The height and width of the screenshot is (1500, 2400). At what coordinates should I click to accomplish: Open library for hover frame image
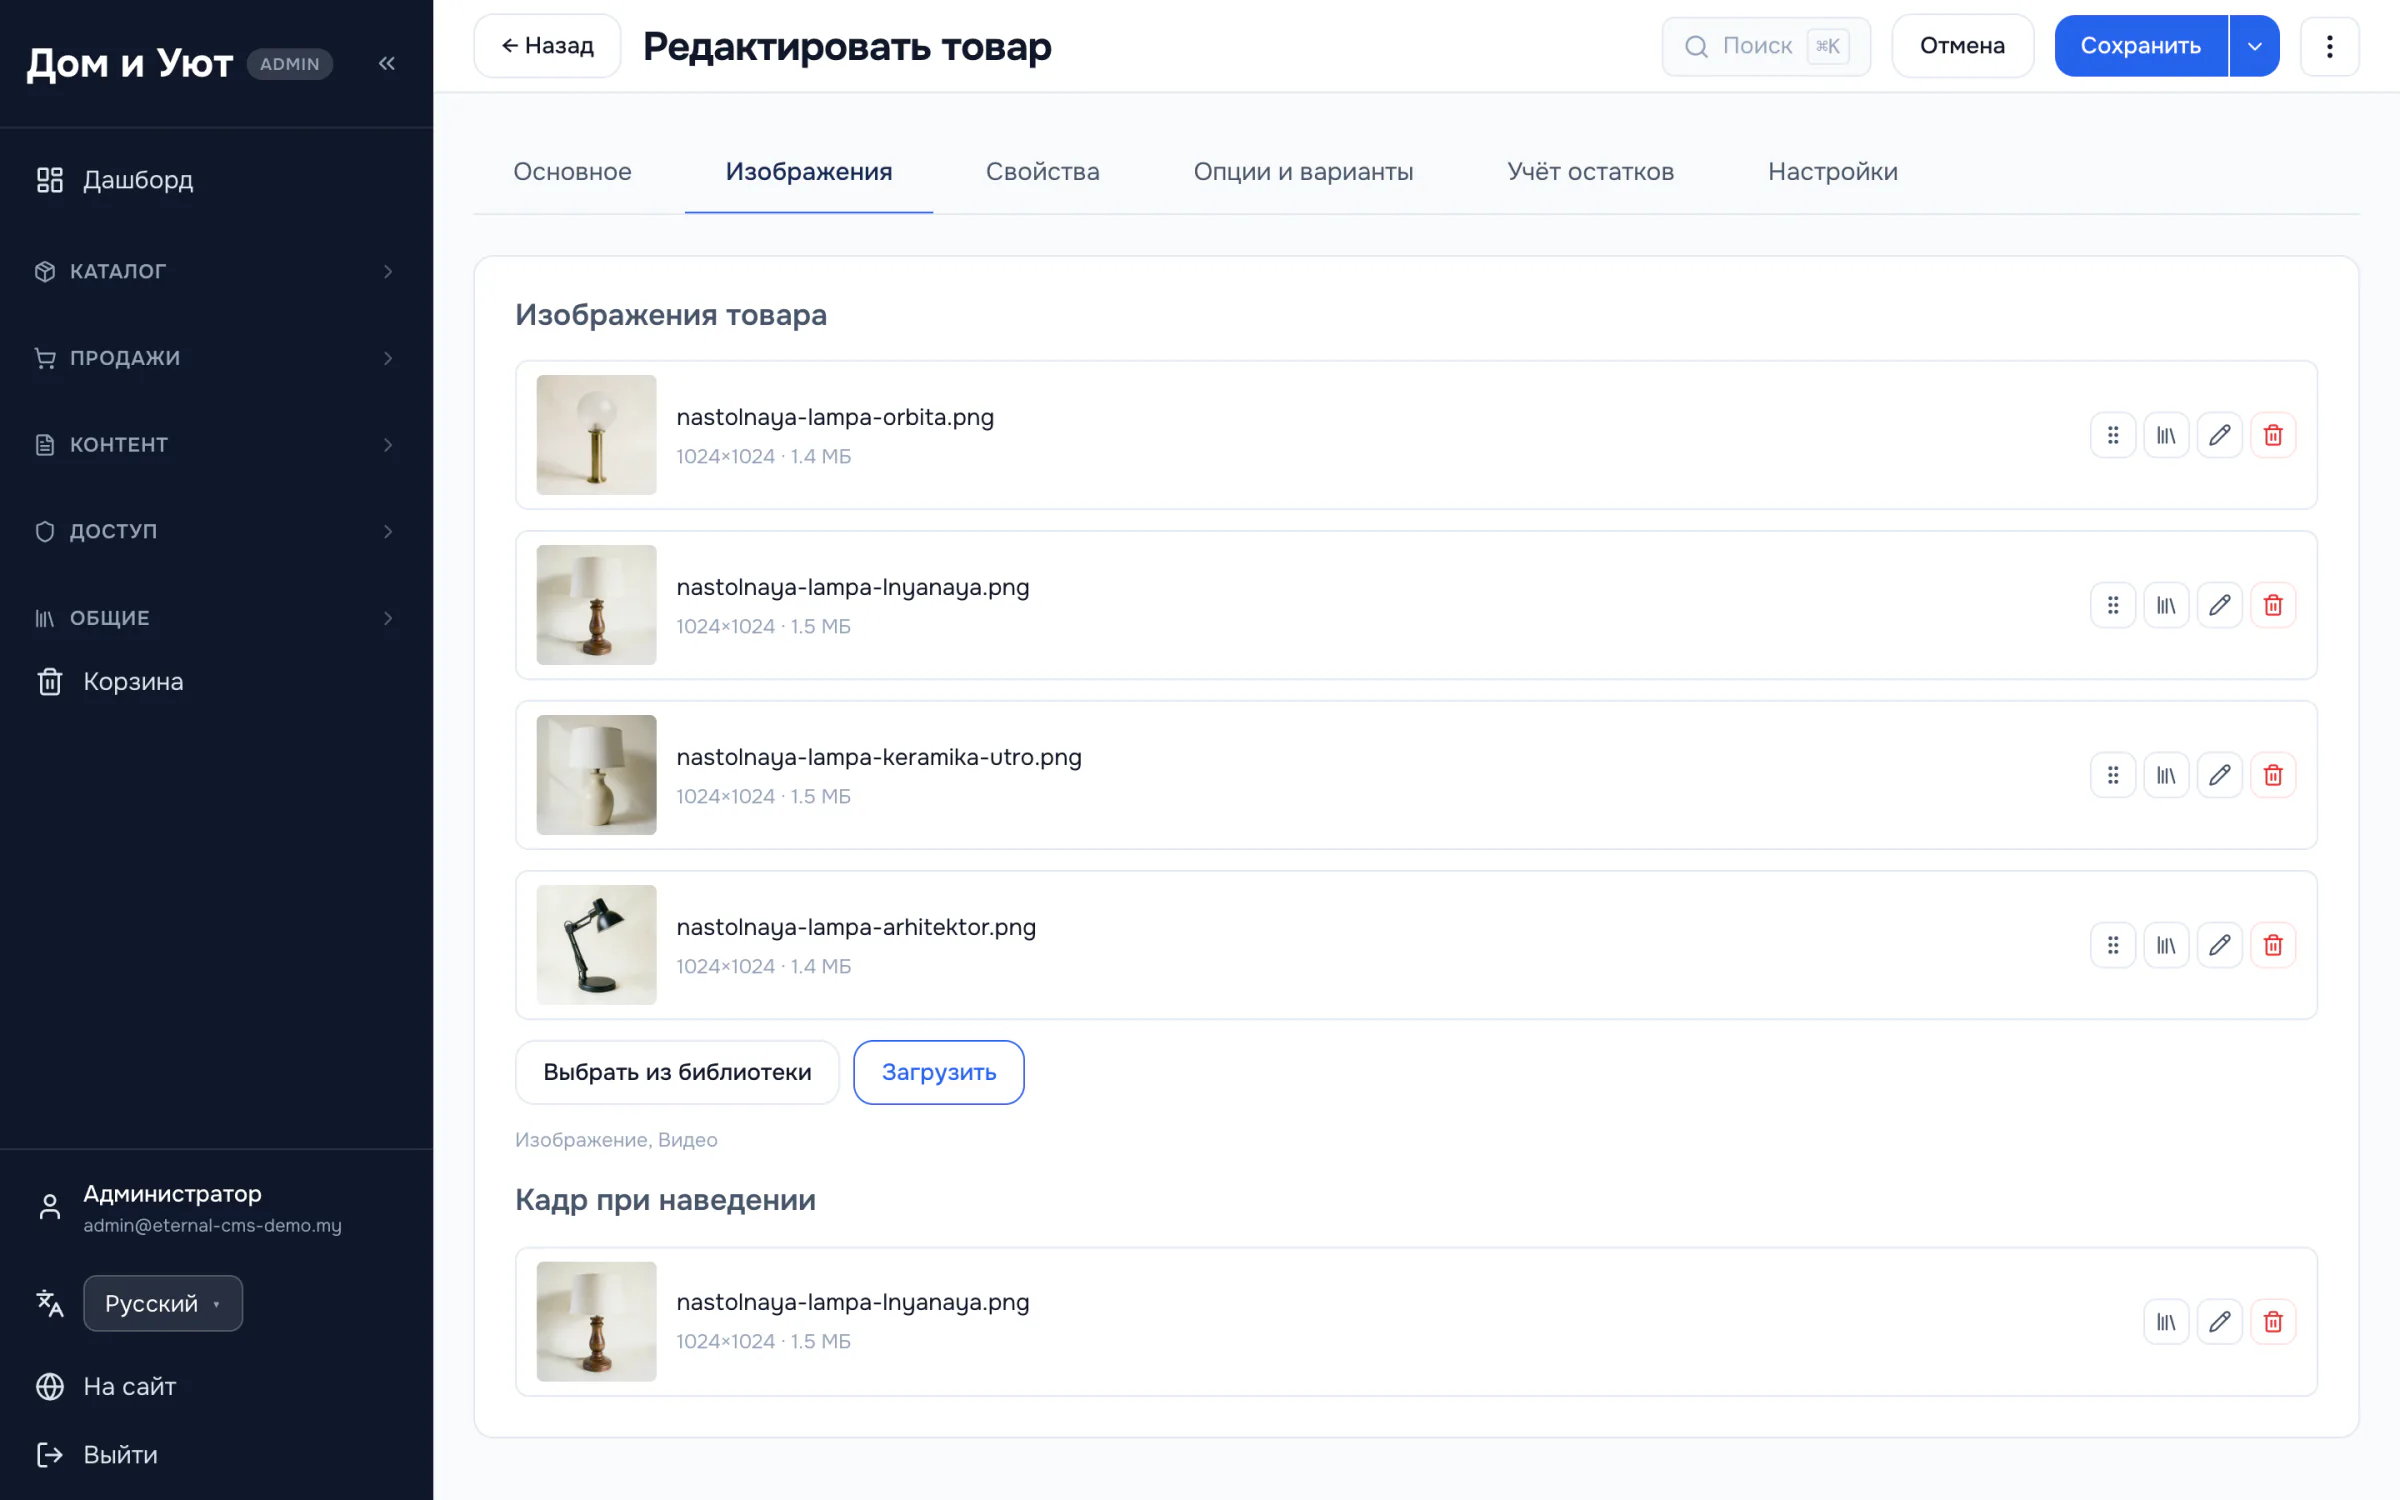click(x=2166, y=1322)
